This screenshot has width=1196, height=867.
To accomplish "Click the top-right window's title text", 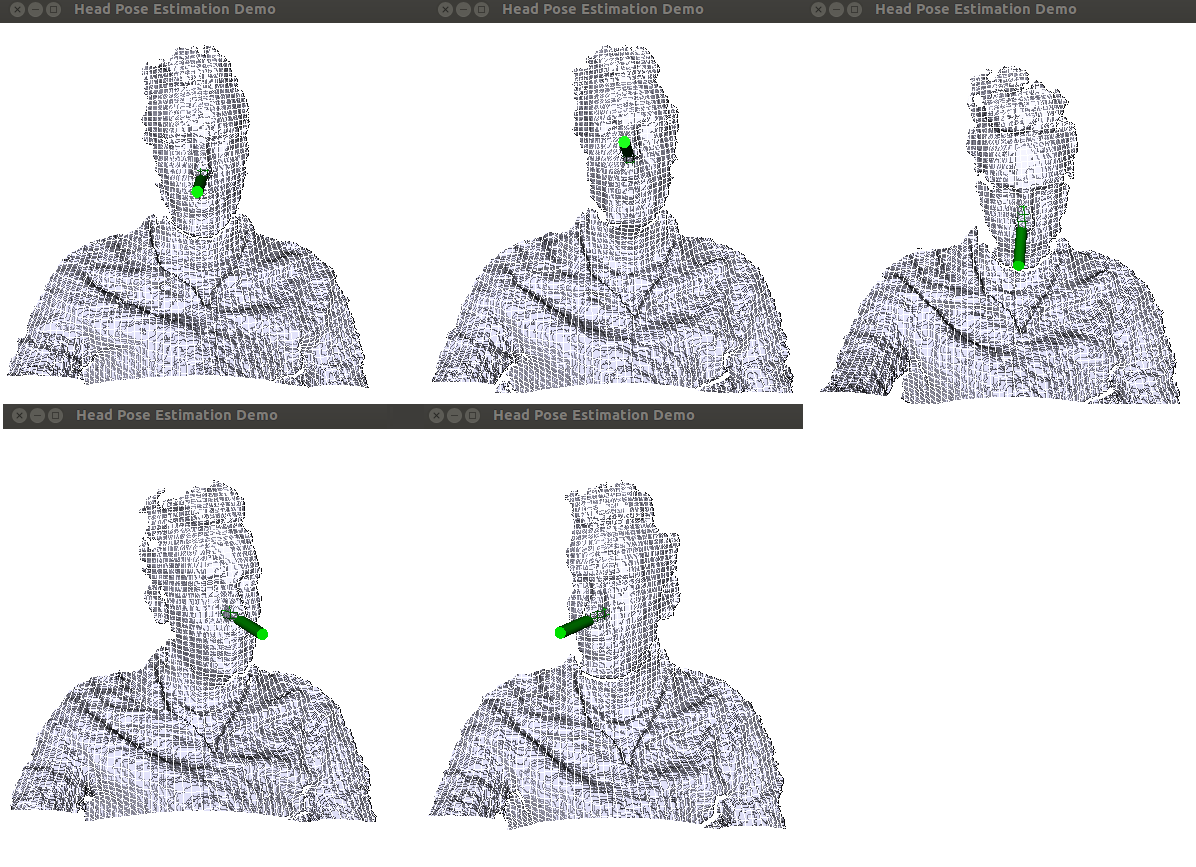I will [x=976, y=9].
